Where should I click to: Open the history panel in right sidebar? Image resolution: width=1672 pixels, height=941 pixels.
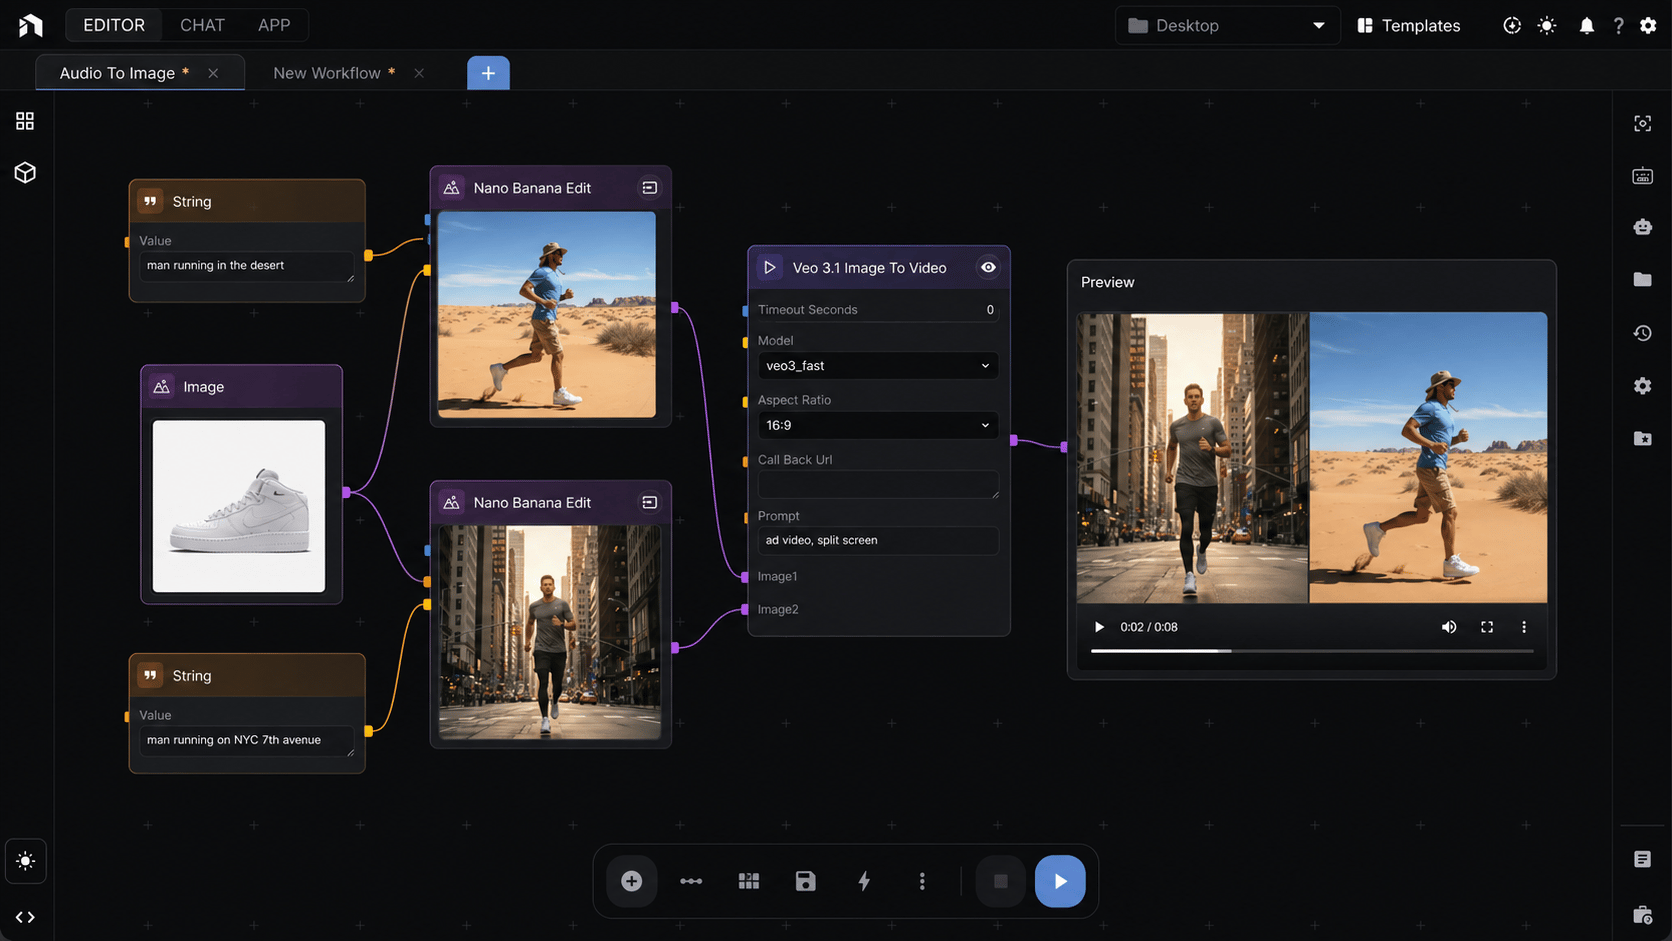point(1642,332)
